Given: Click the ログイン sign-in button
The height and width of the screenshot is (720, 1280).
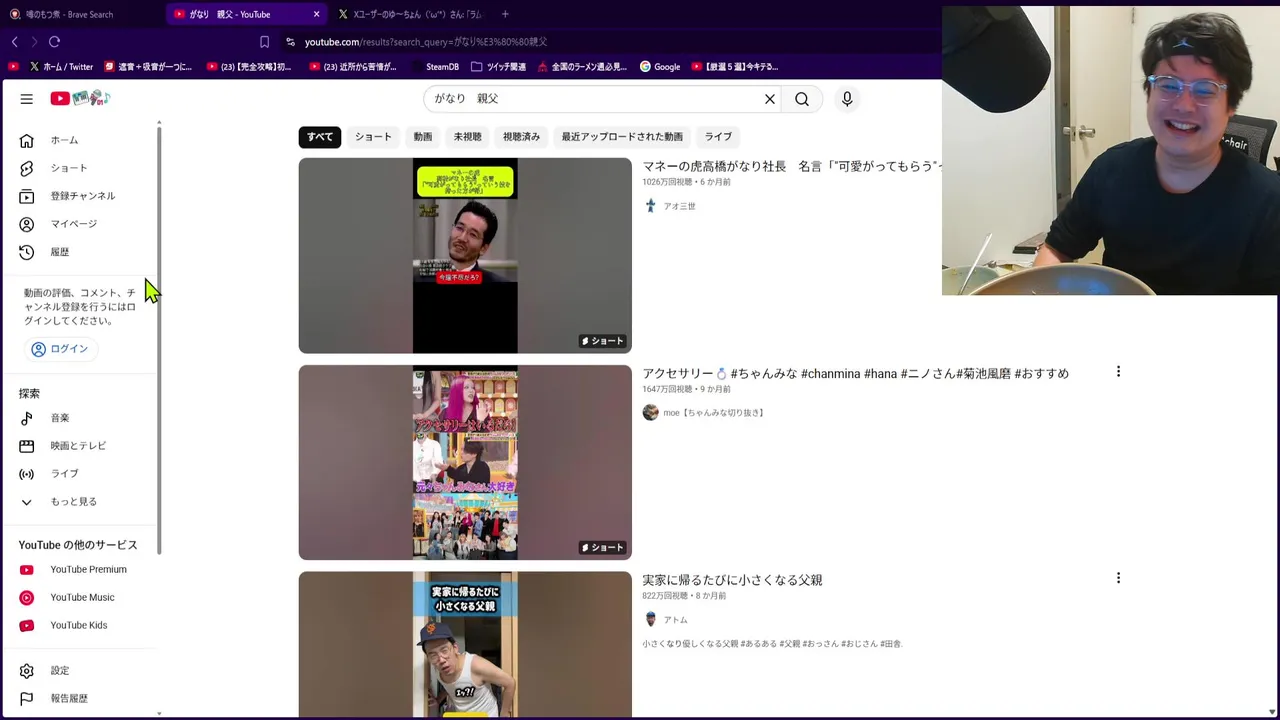Looking at the screenshot, I should click(x=60, y=349).
